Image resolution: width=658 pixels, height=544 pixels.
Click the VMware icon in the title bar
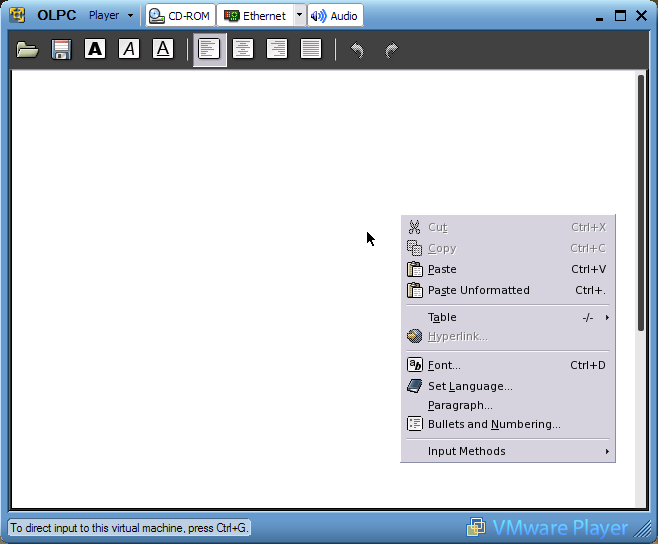coord(17,15)
